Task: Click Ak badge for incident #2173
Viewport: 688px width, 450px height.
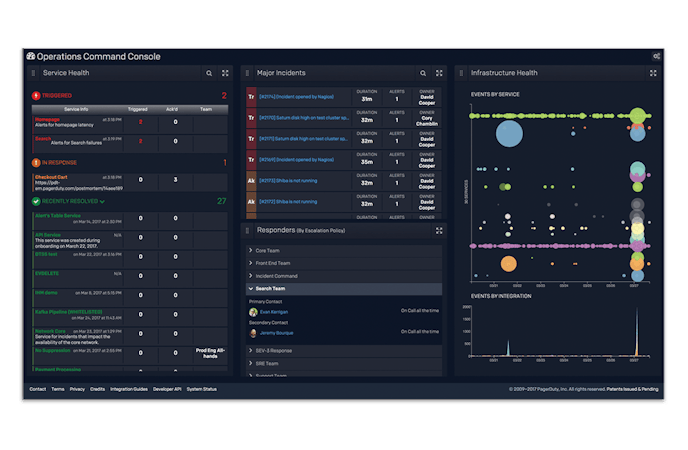Action: [x=251, y=181]
